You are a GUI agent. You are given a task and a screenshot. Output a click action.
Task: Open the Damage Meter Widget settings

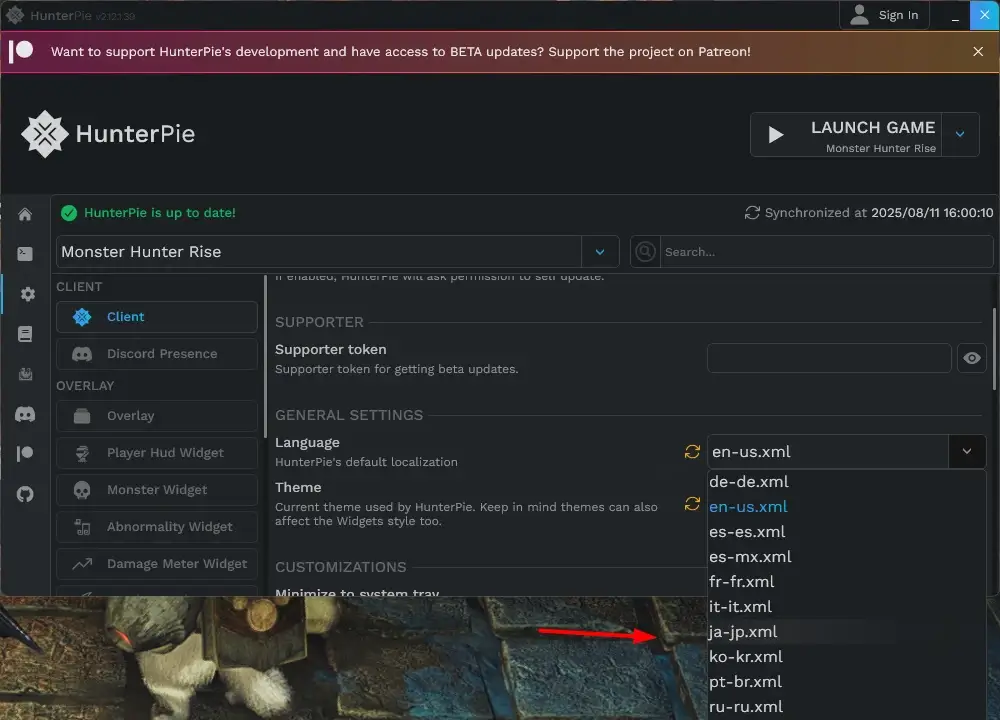pos(157,564)
